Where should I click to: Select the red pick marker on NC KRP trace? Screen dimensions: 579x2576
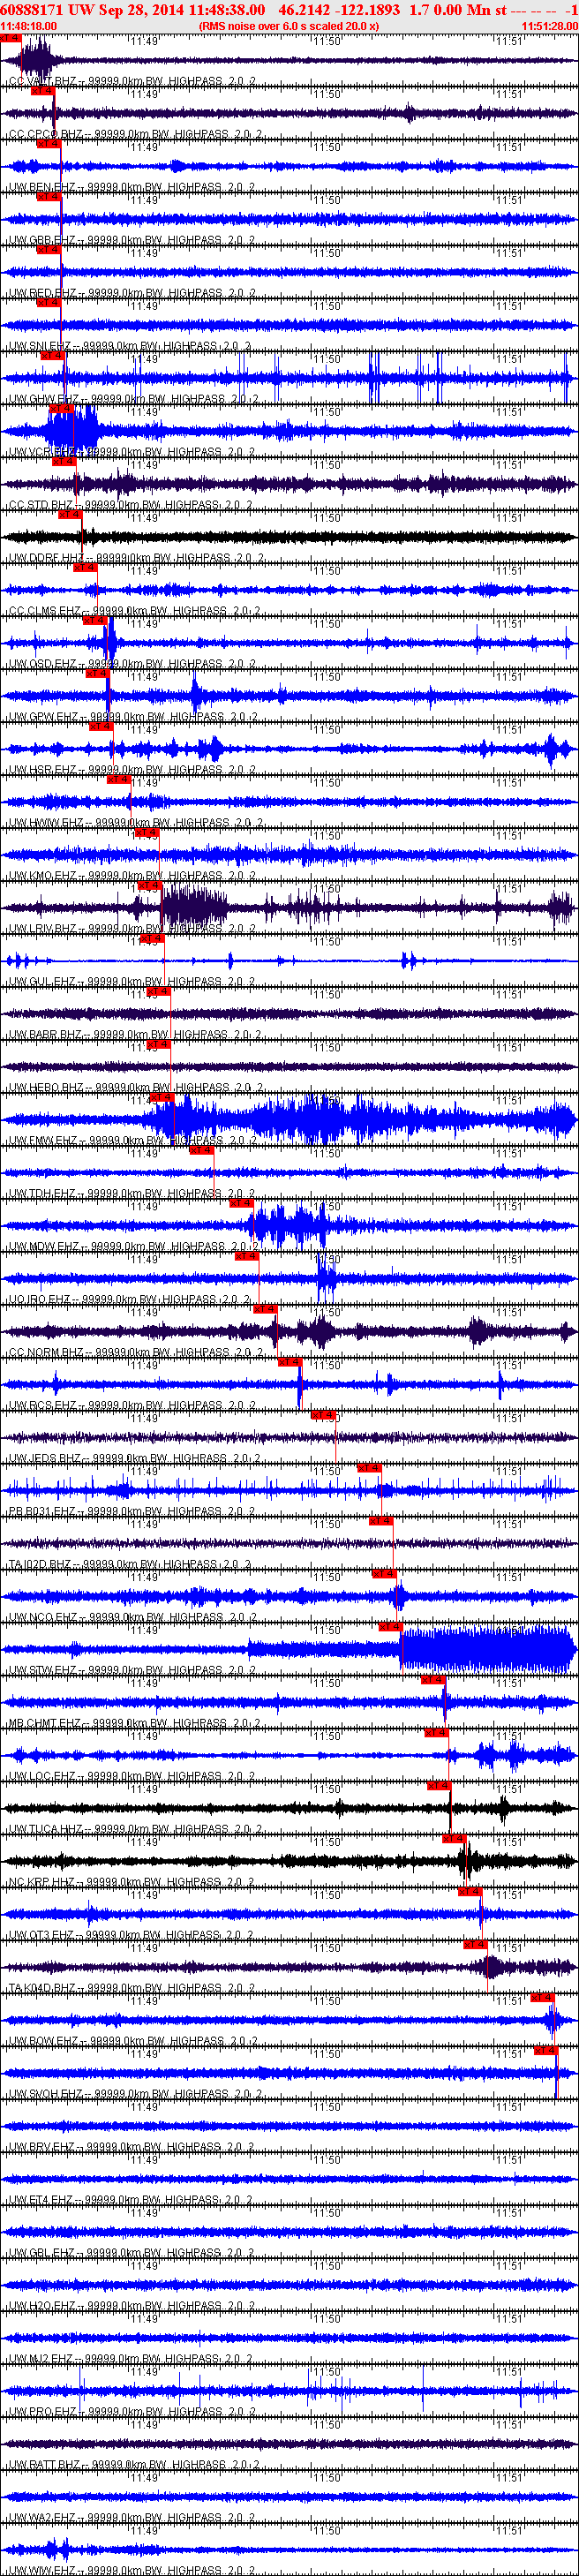point(455,1838)
